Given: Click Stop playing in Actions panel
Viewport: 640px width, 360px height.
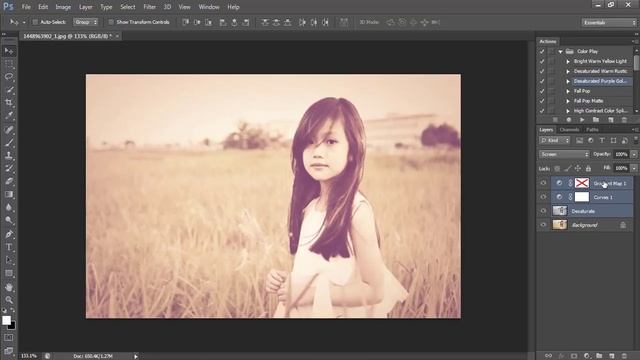Looking at the screenshot, I should click(555, 120).
